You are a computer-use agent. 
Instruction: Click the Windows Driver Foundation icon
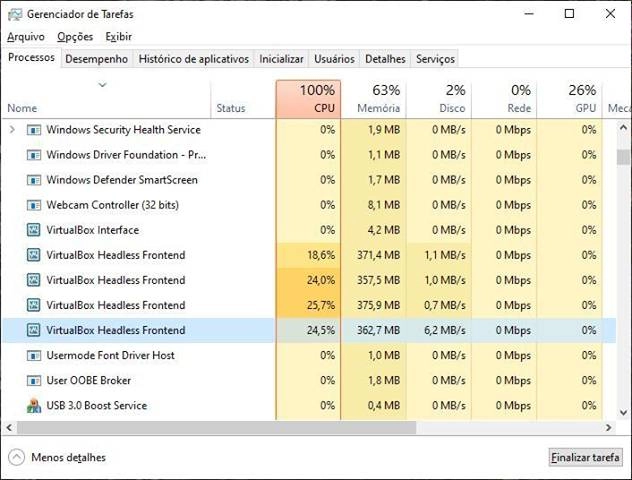pyautogui.click(x=34, y=155)
